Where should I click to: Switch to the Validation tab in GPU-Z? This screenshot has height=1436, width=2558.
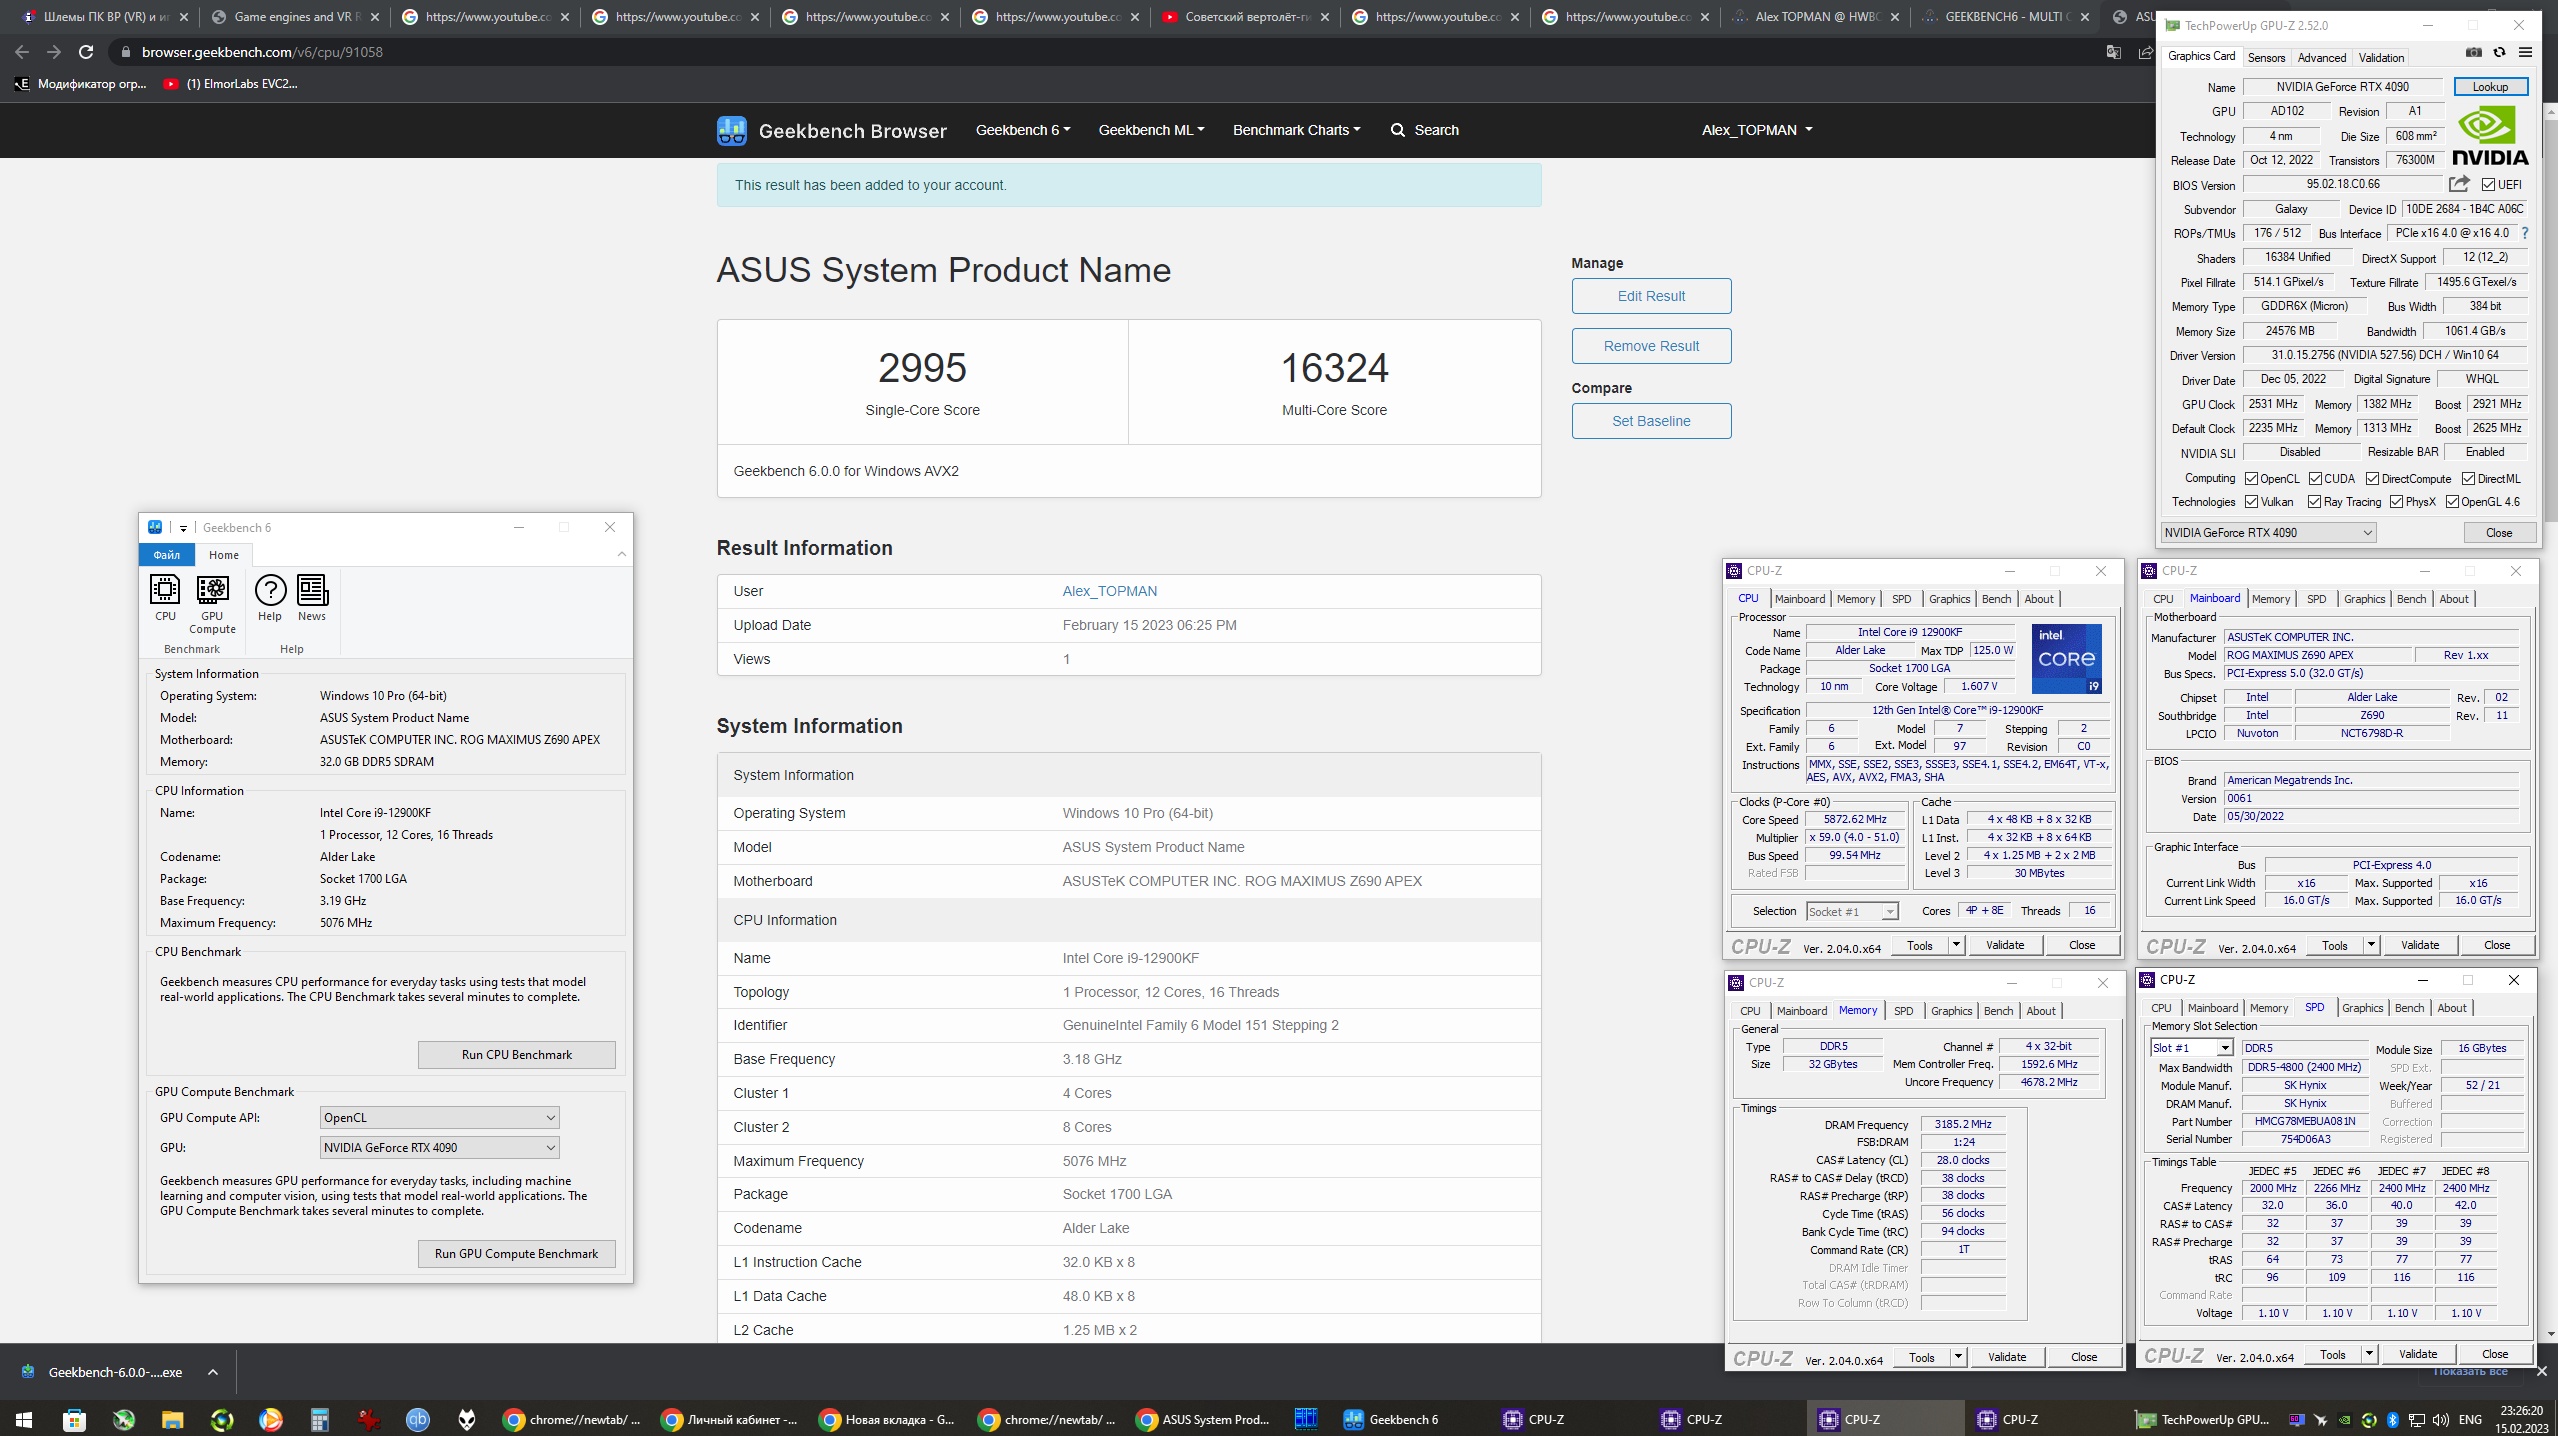coord(2381,58)
